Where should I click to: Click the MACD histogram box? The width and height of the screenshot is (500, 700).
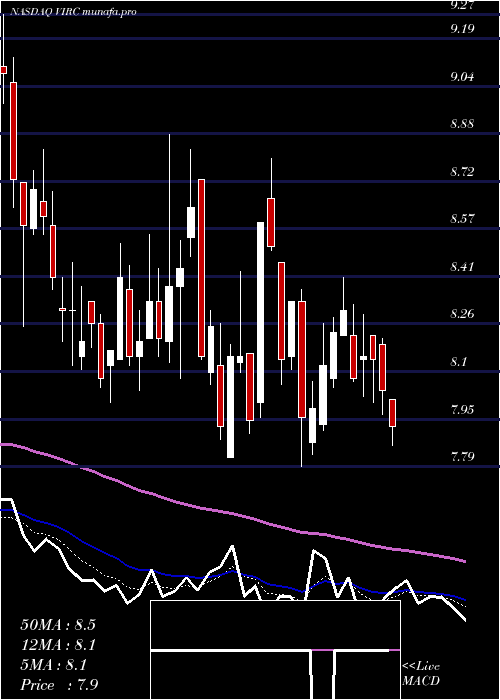275,650
